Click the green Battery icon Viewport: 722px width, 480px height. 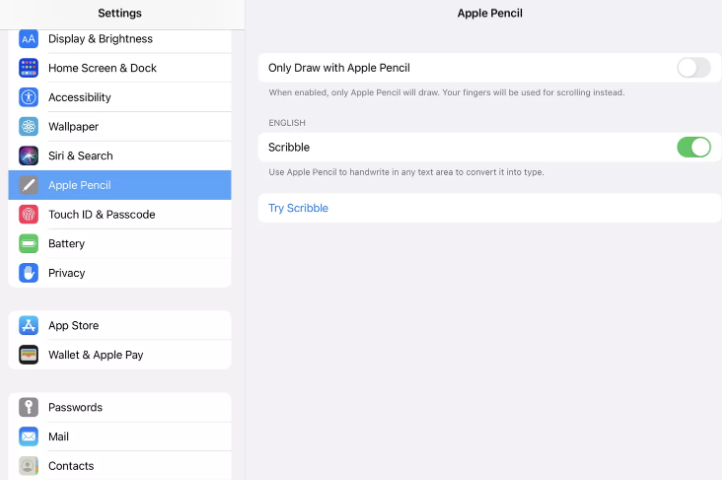(29, 244)
